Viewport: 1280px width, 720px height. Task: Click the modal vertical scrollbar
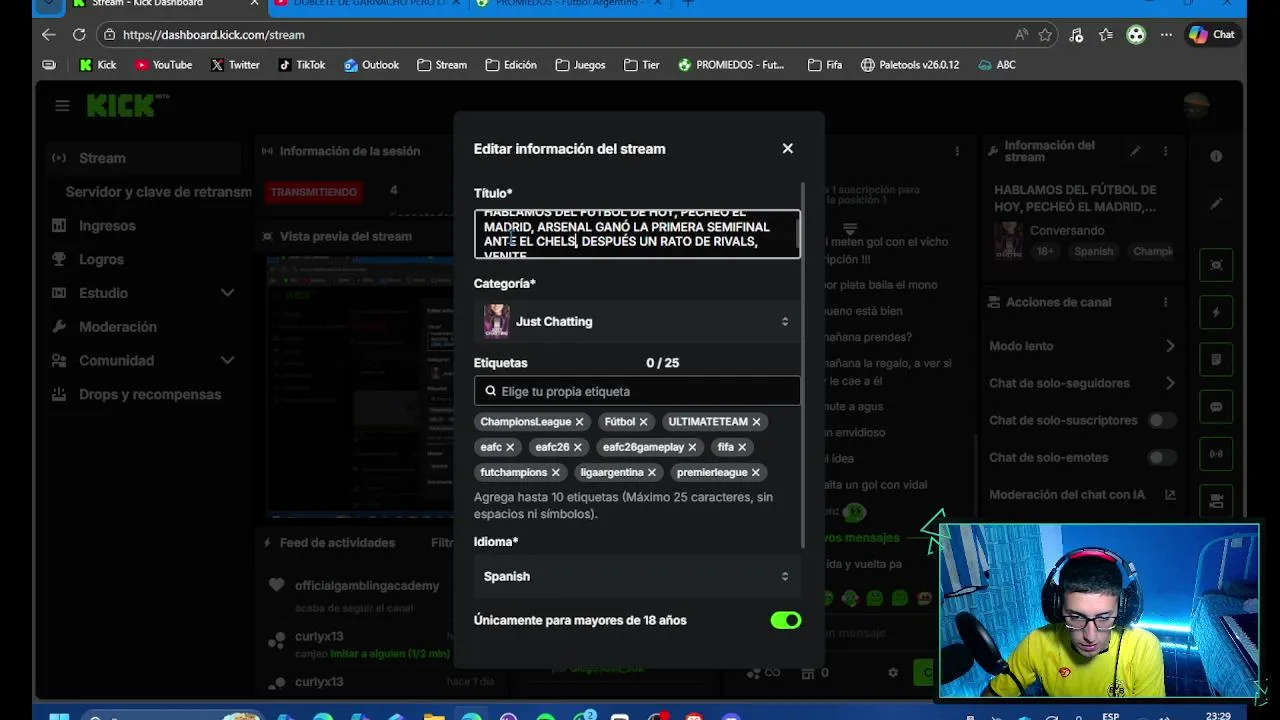(x=803, y=365)
